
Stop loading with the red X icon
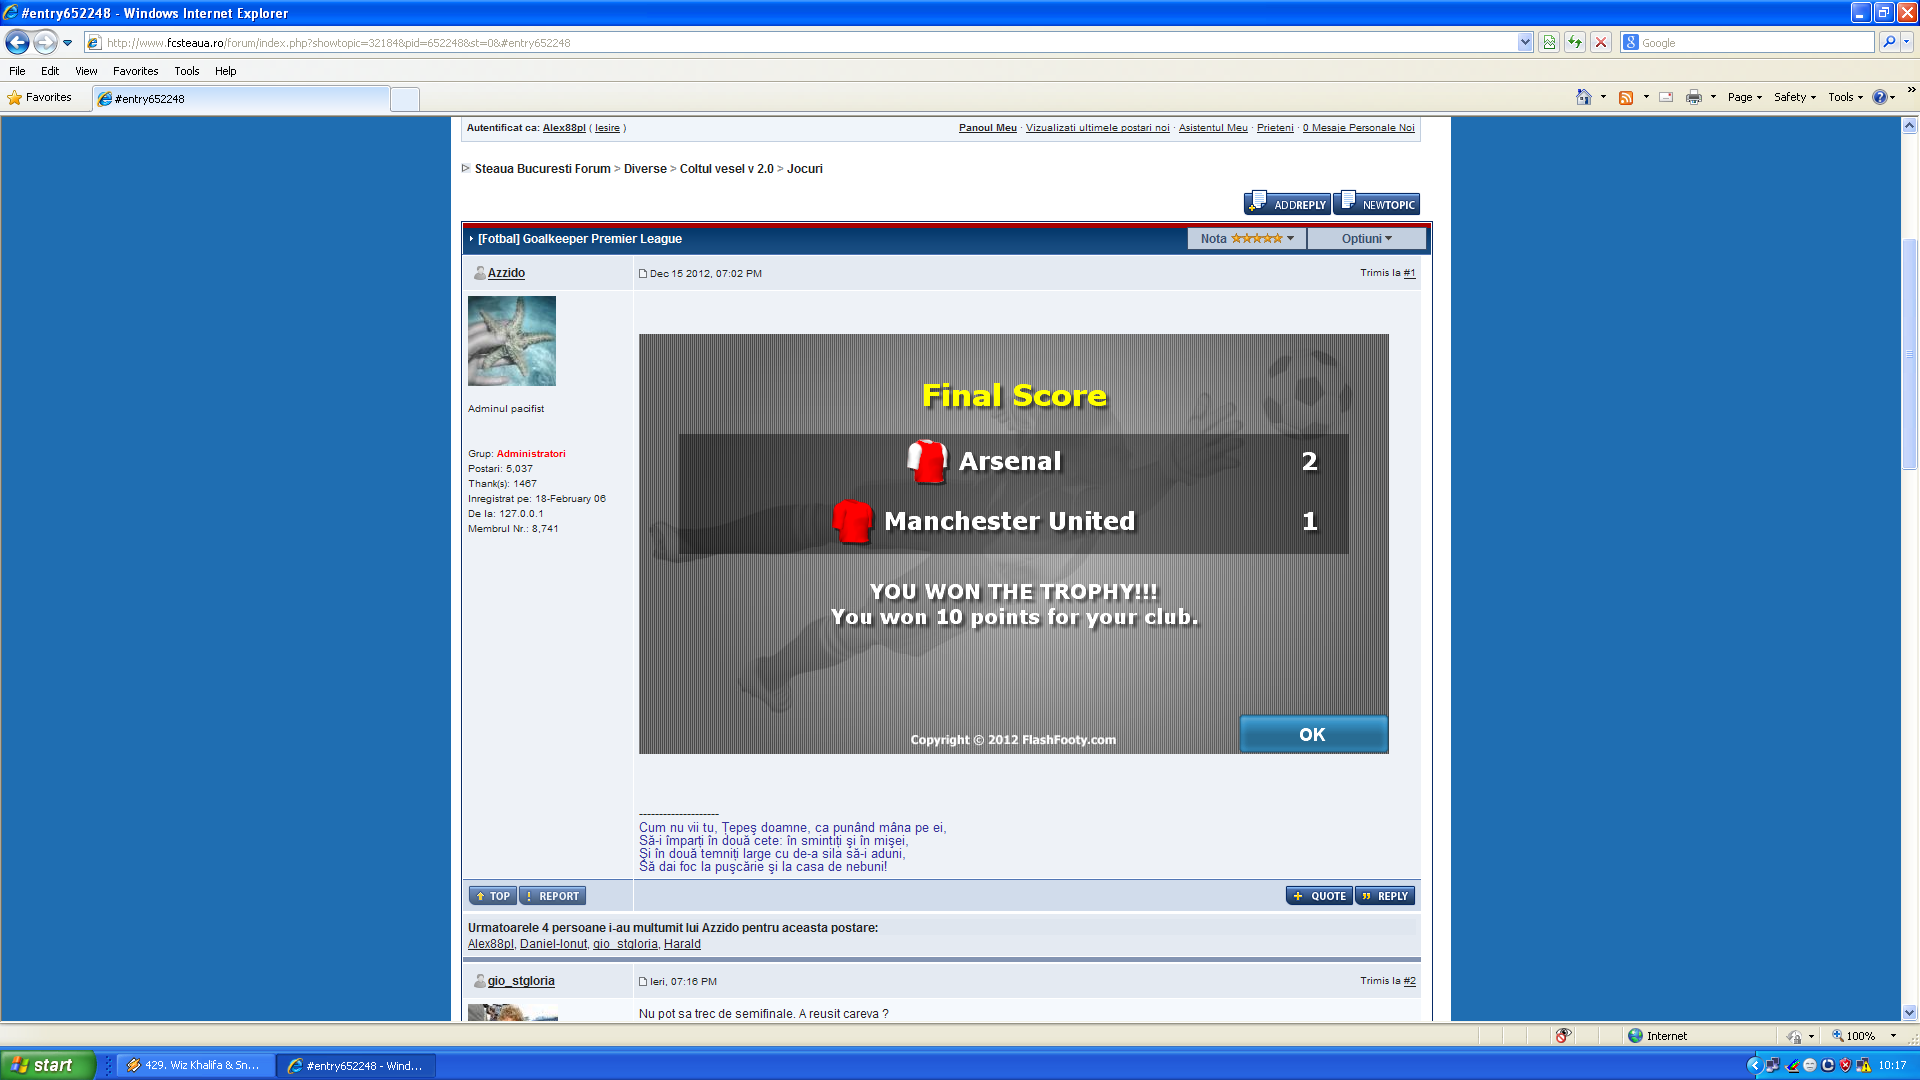1601,43
